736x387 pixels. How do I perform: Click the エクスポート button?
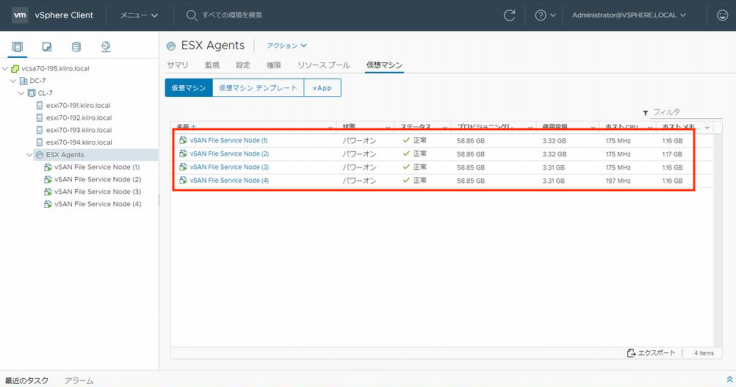pyautogui.click(x=652, y=353)
